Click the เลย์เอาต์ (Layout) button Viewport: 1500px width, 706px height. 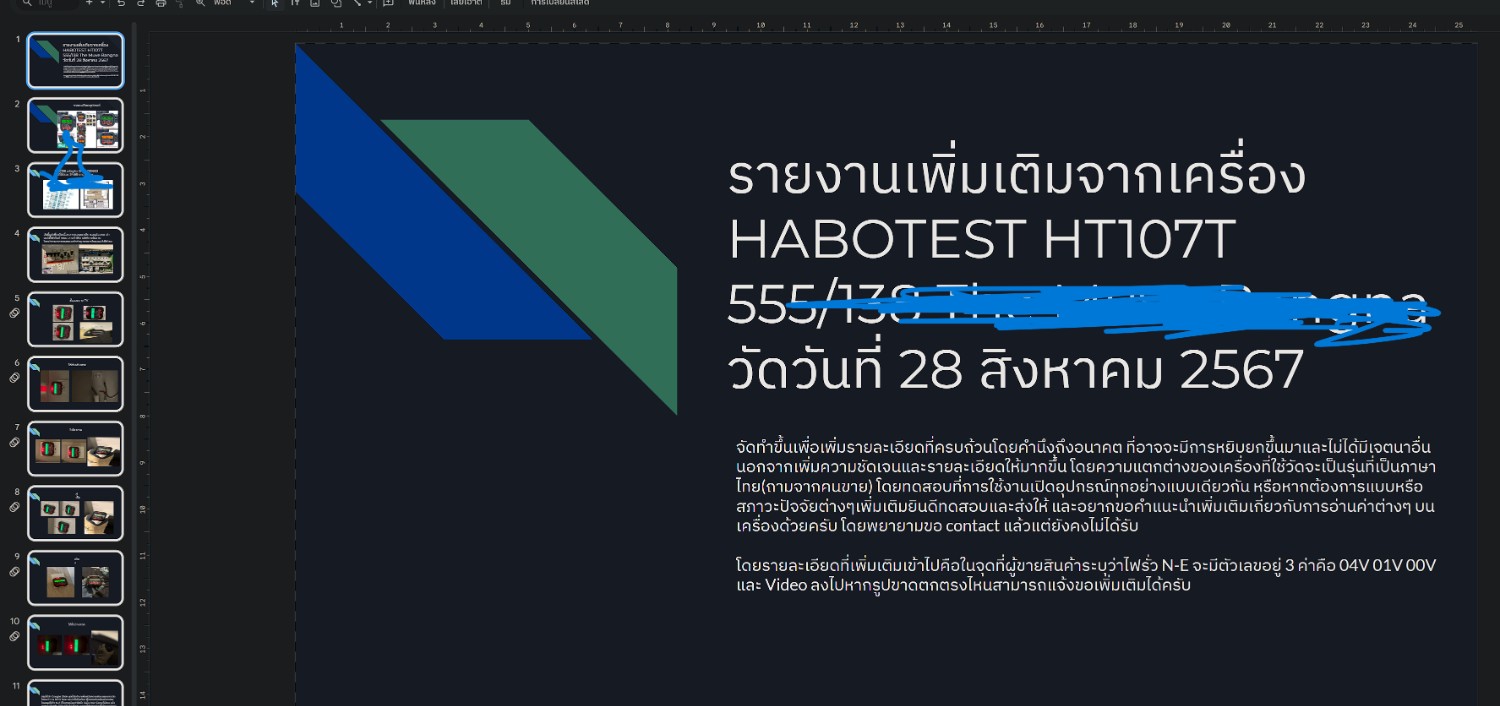(466, 3)
